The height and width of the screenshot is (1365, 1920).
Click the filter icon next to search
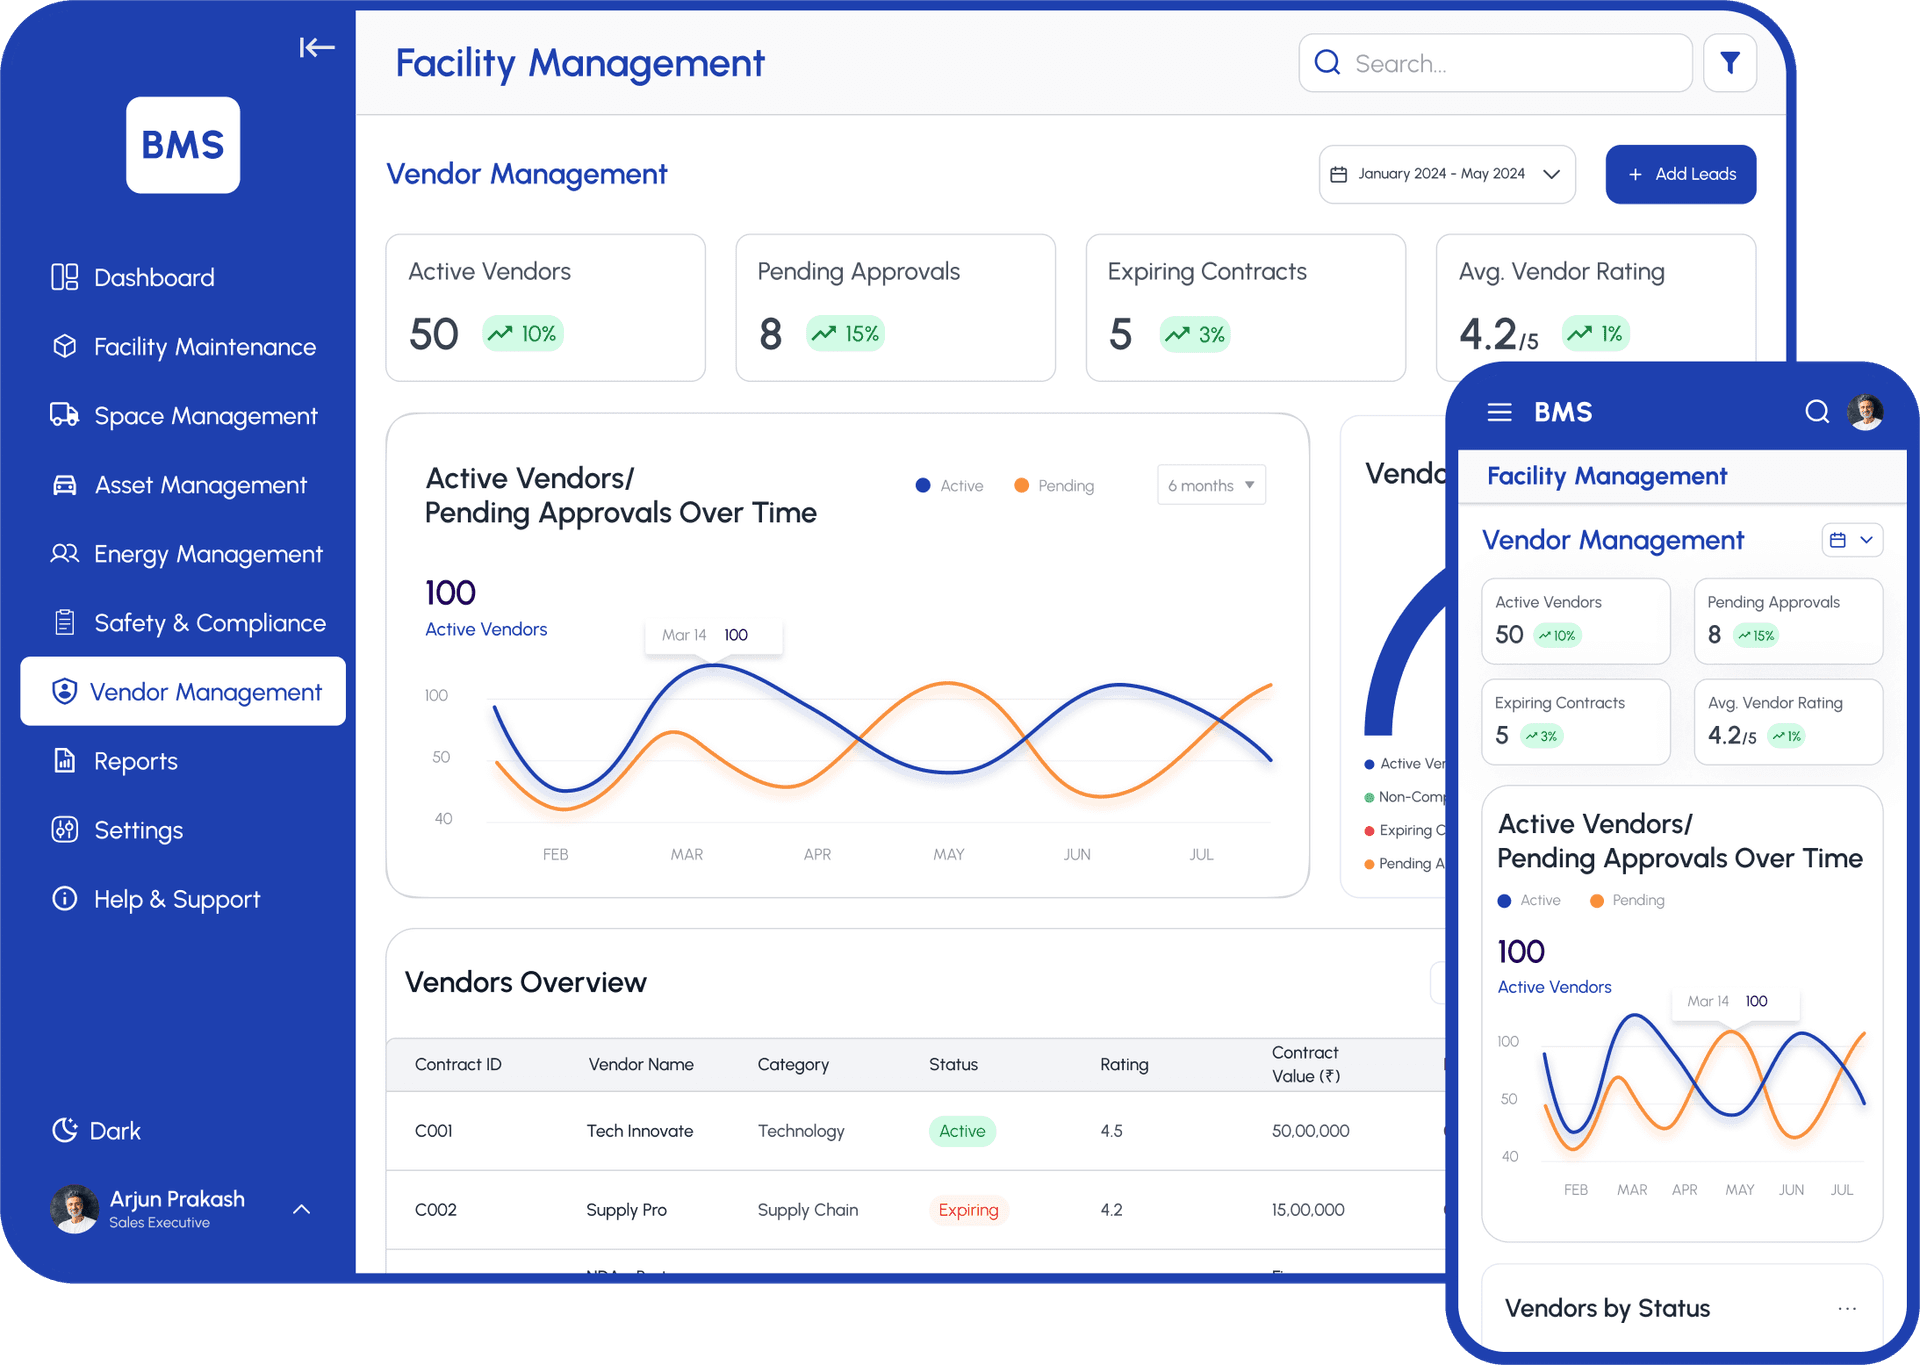pyautogui.click(x=1730, y=62)
